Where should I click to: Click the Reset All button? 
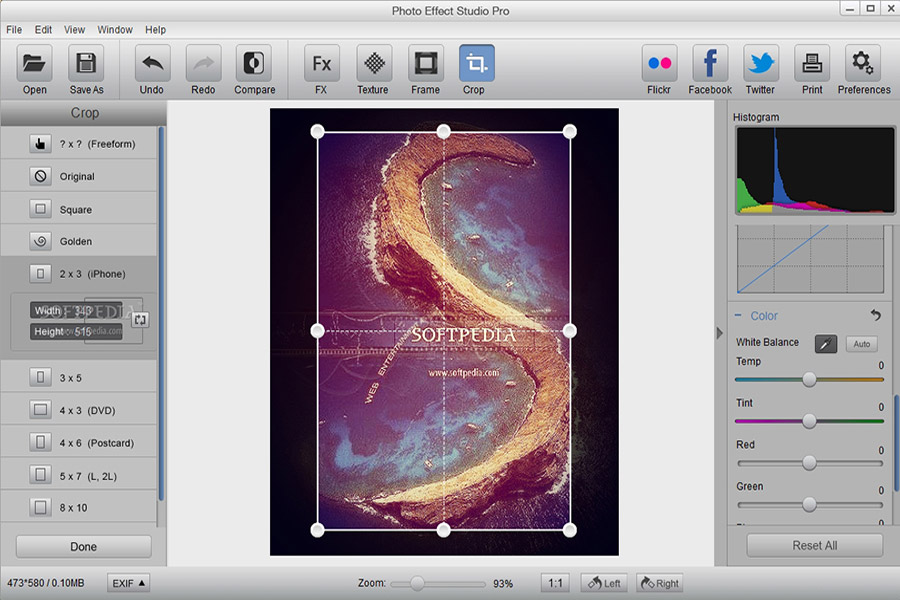[x=814, y=545]
